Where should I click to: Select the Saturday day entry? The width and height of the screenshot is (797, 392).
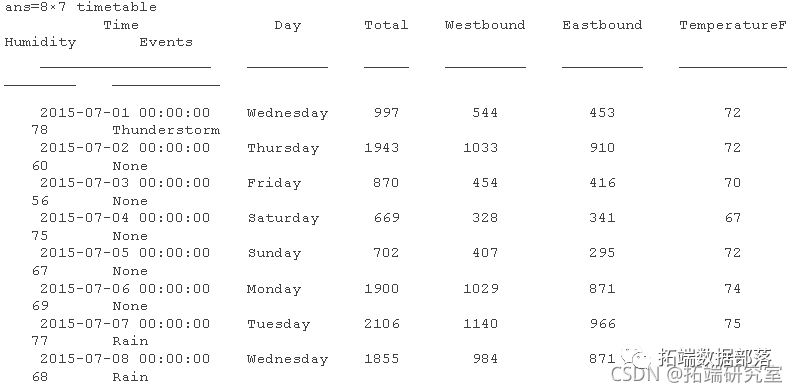click(x=283, y=219)
